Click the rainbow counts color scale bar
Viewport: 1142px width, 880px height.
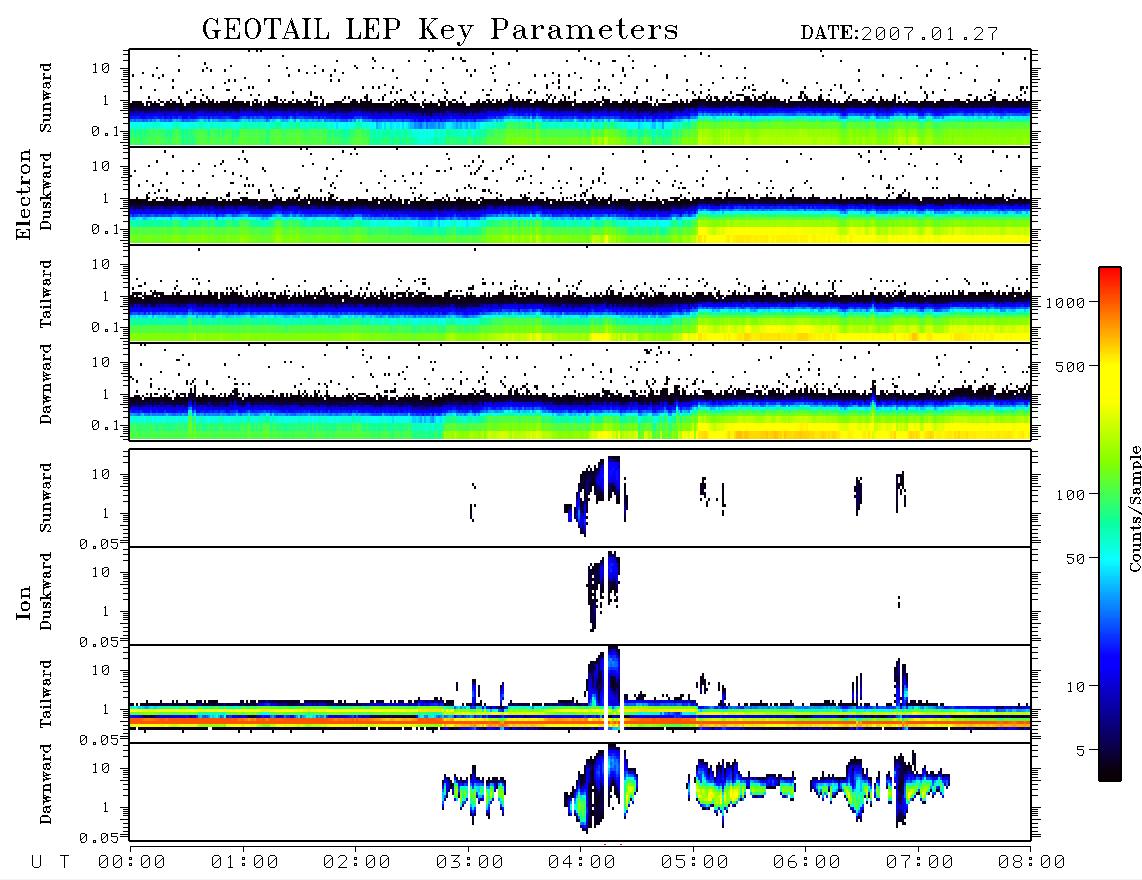(1110, 524)
